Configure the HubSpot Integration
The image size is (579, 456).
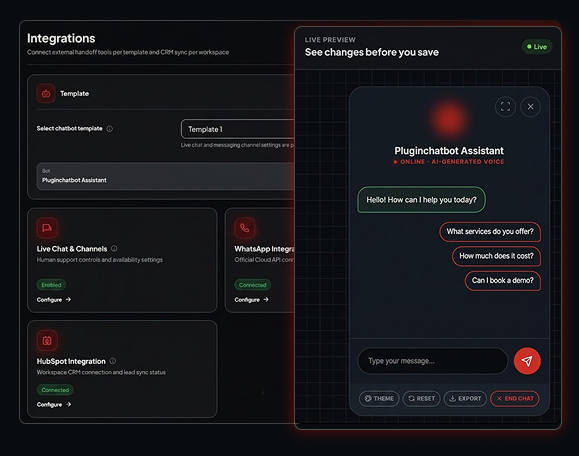54,405
